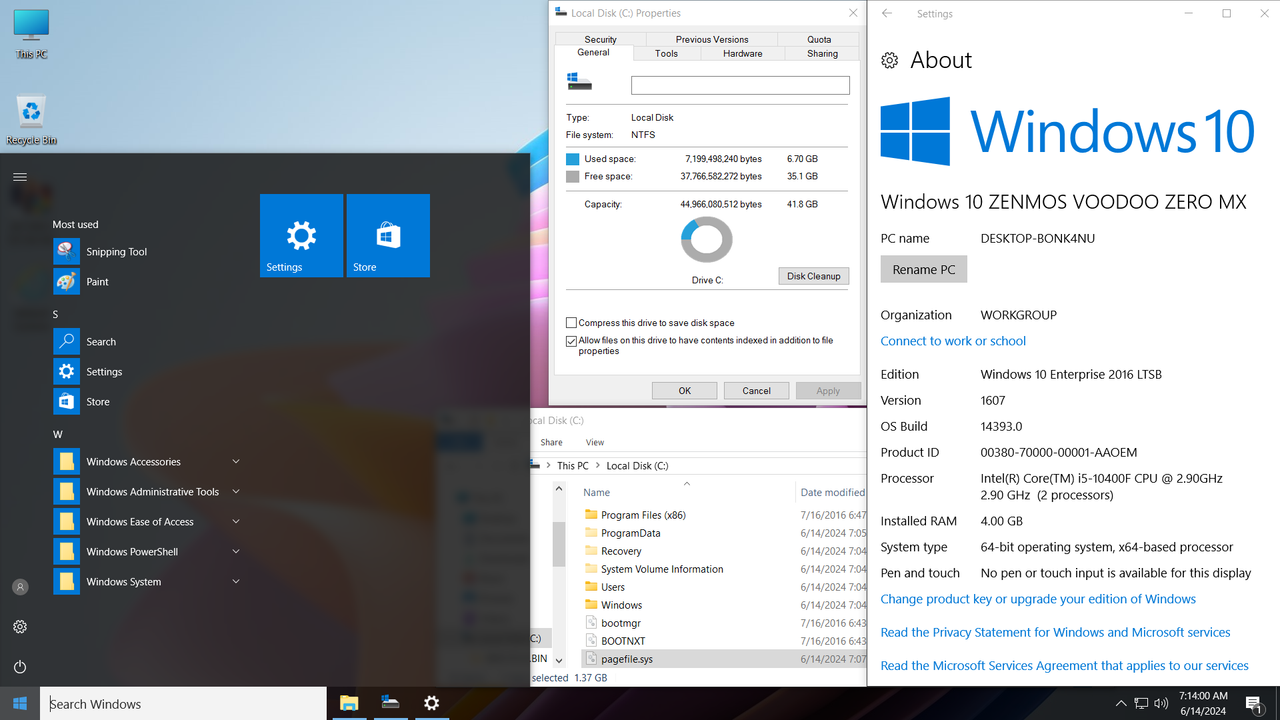Toggle Compress this drive checkbox

(x=571, y=323)
